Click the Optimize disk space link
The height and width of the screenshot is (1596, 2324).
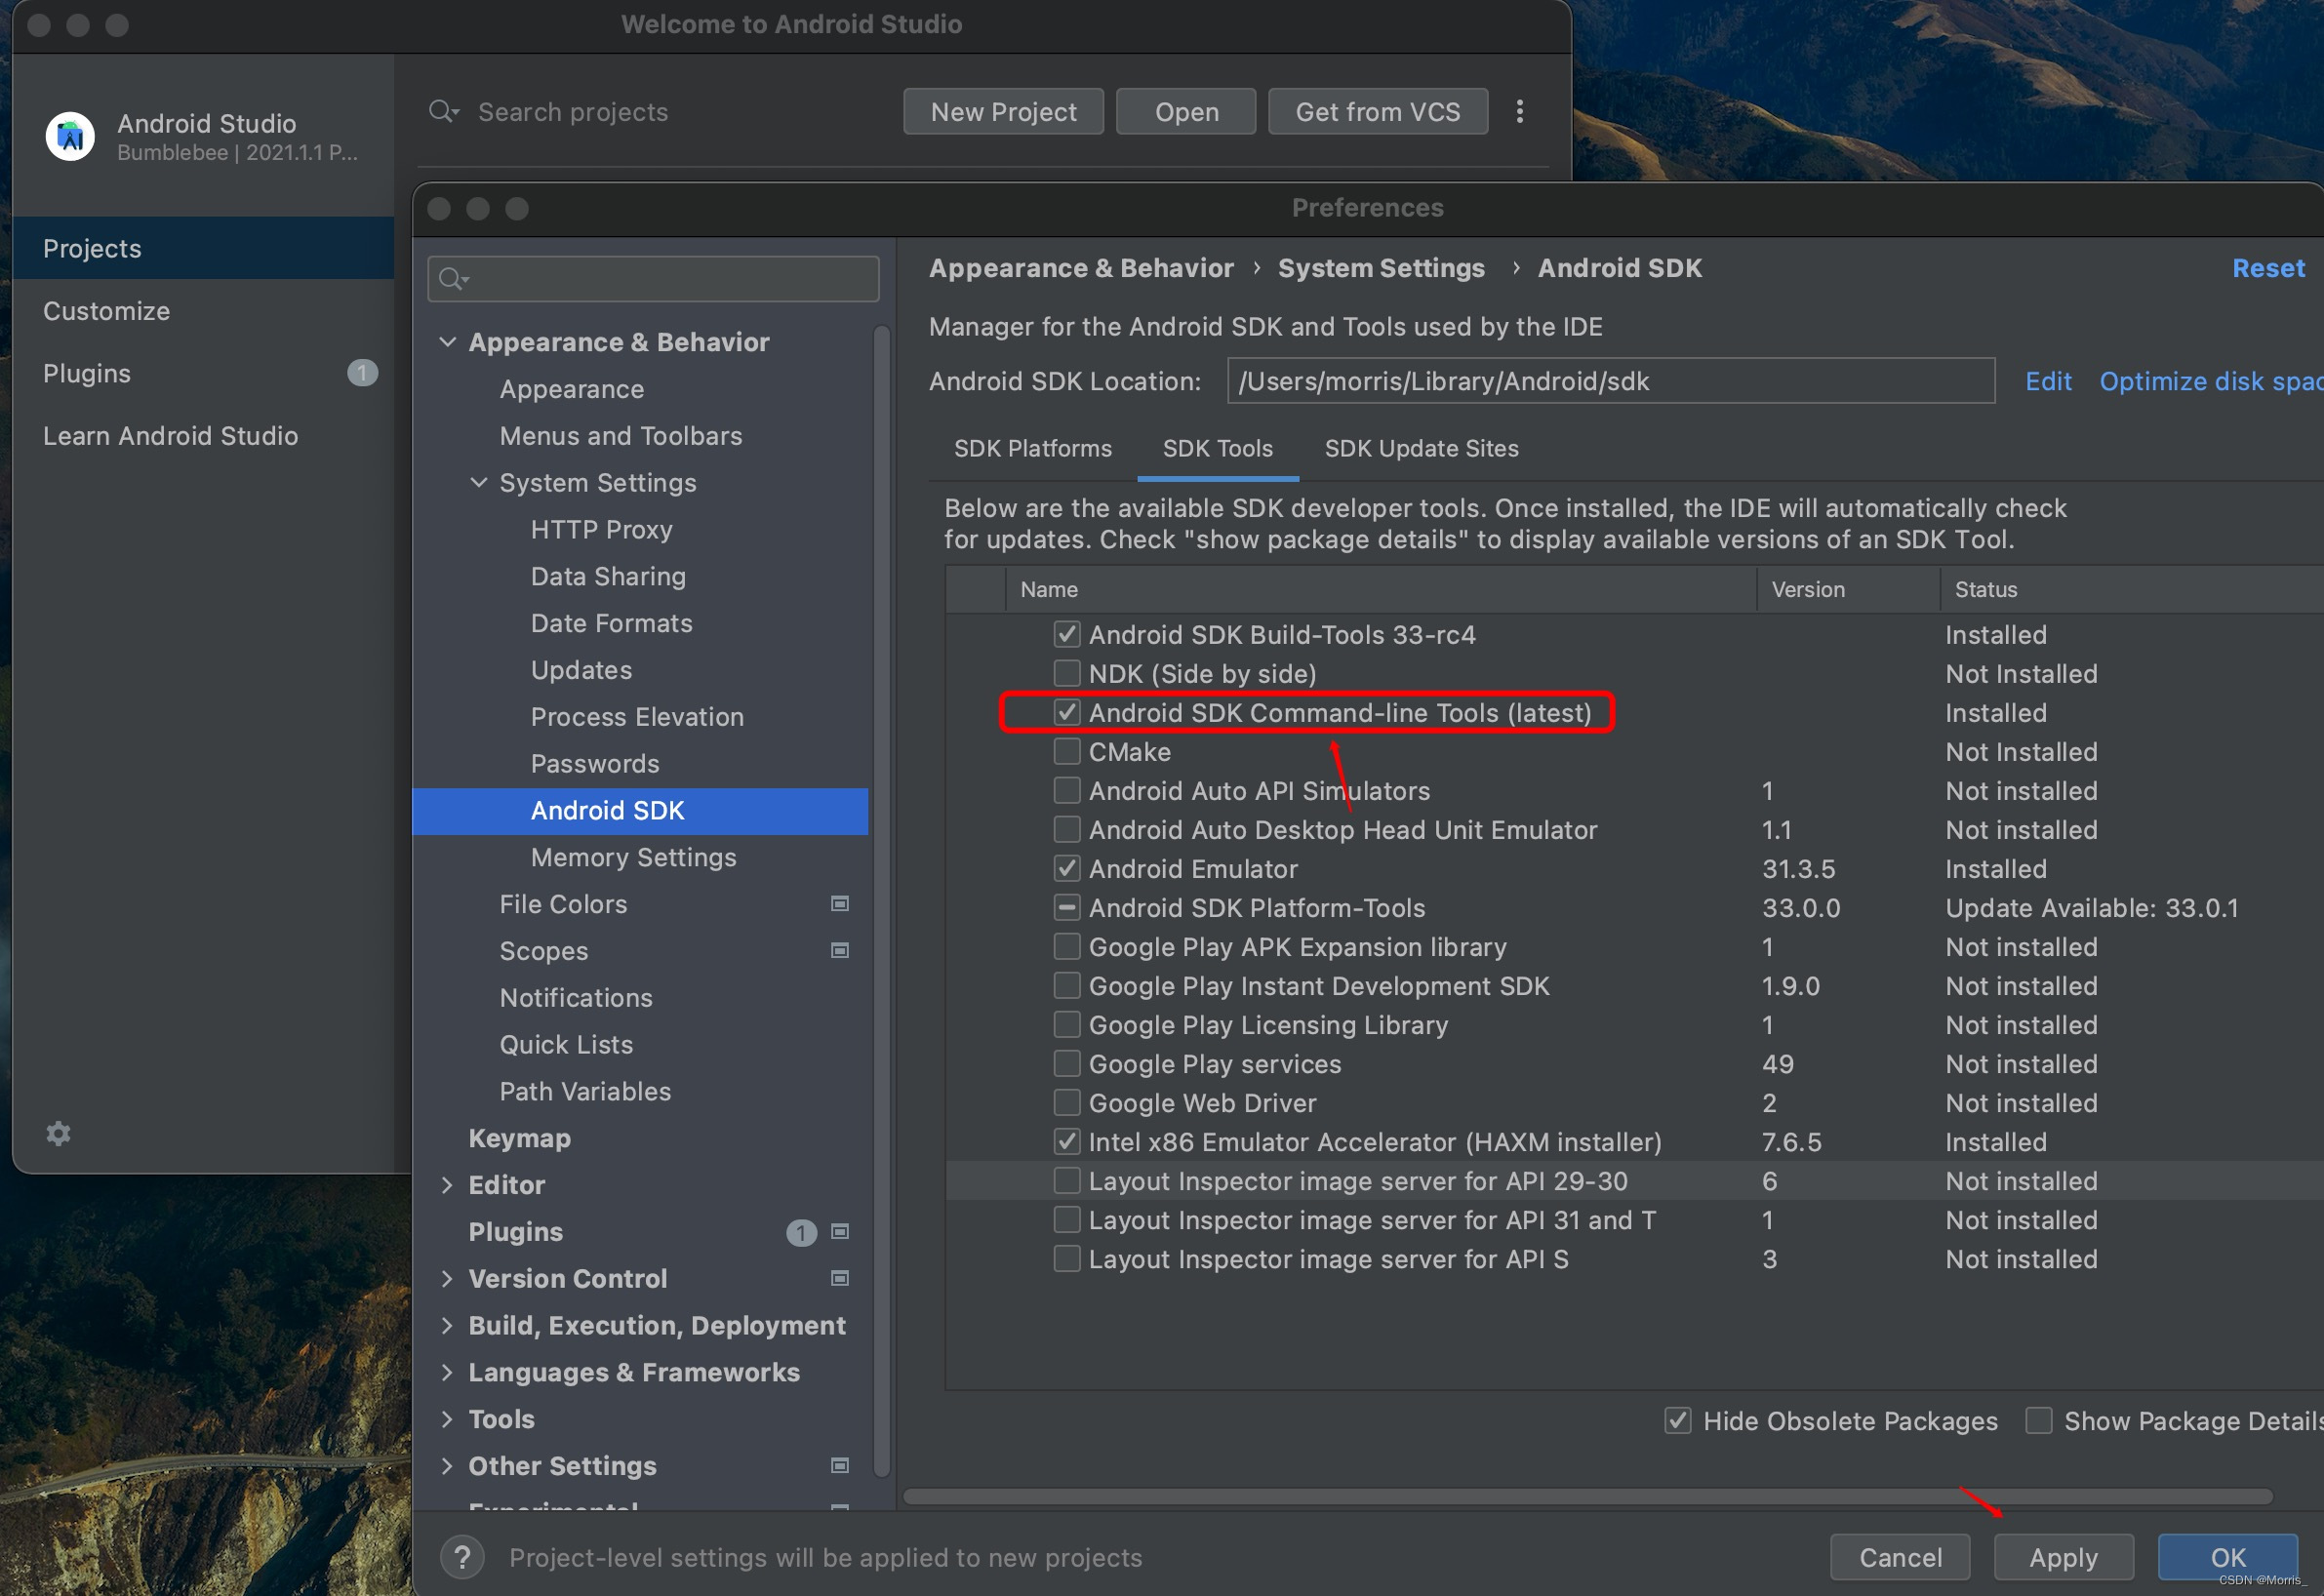coord(2210,381)
